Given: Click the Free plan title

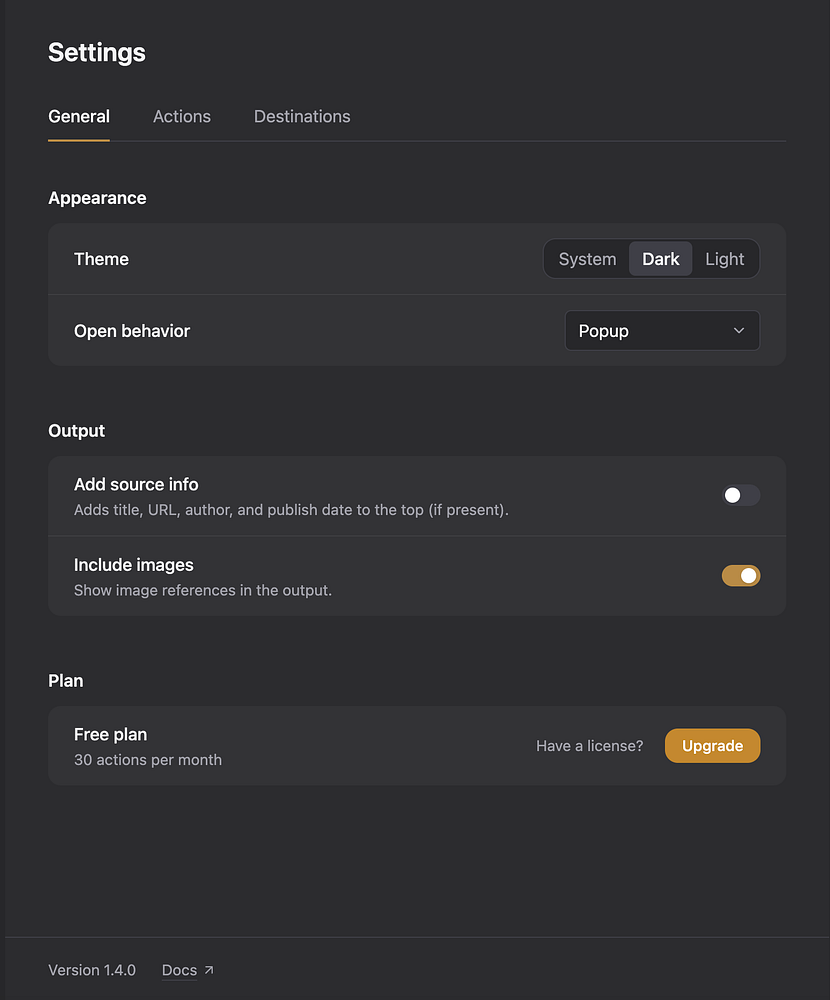Looking at the screenshot, I should [111, 735].
